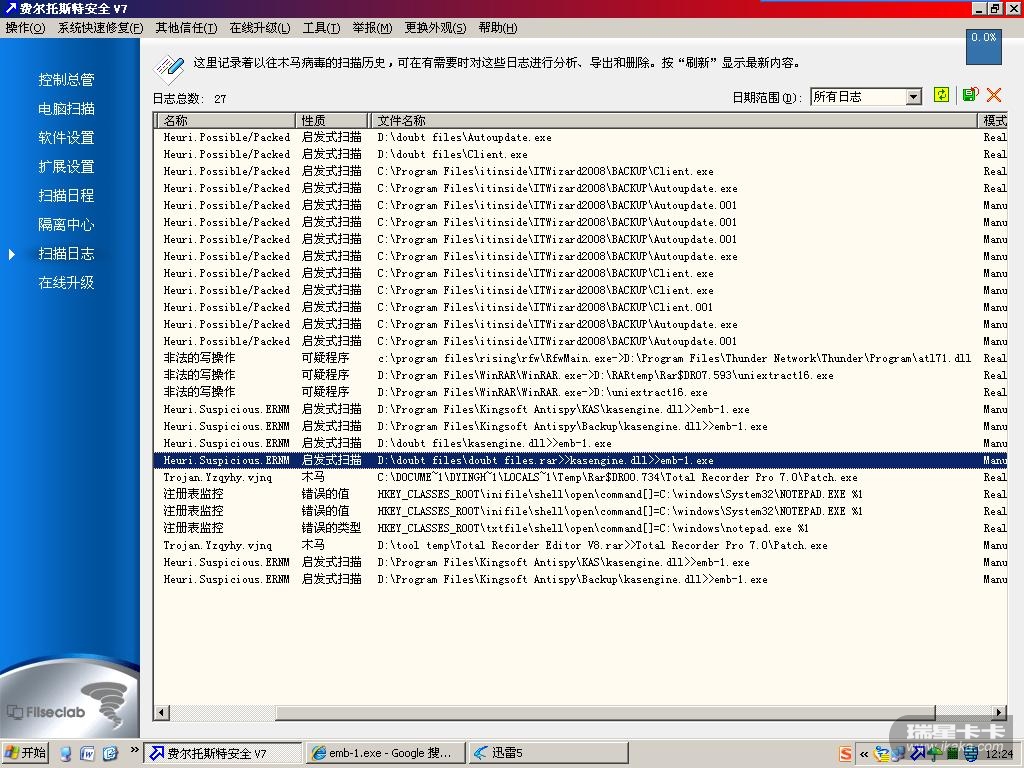Click the 0.0% progress indicator box
This screenshot has height=768, width=1024.
point(984,46)
